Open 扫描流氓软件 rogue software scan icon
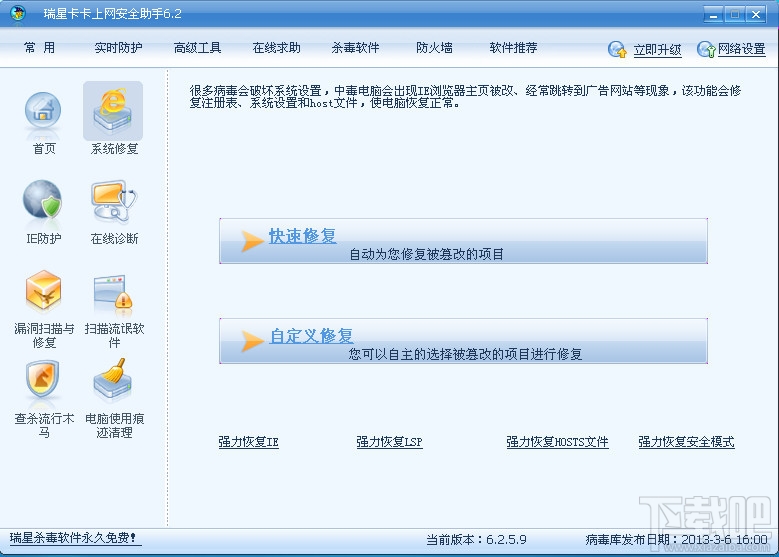779x557 pixels. coord(113,293)
